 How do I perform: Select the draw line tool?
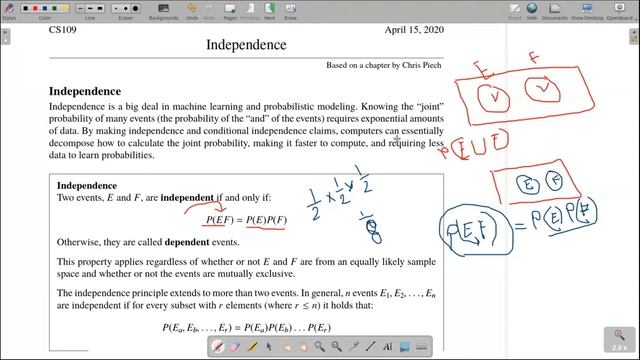[x=371, y=347]
